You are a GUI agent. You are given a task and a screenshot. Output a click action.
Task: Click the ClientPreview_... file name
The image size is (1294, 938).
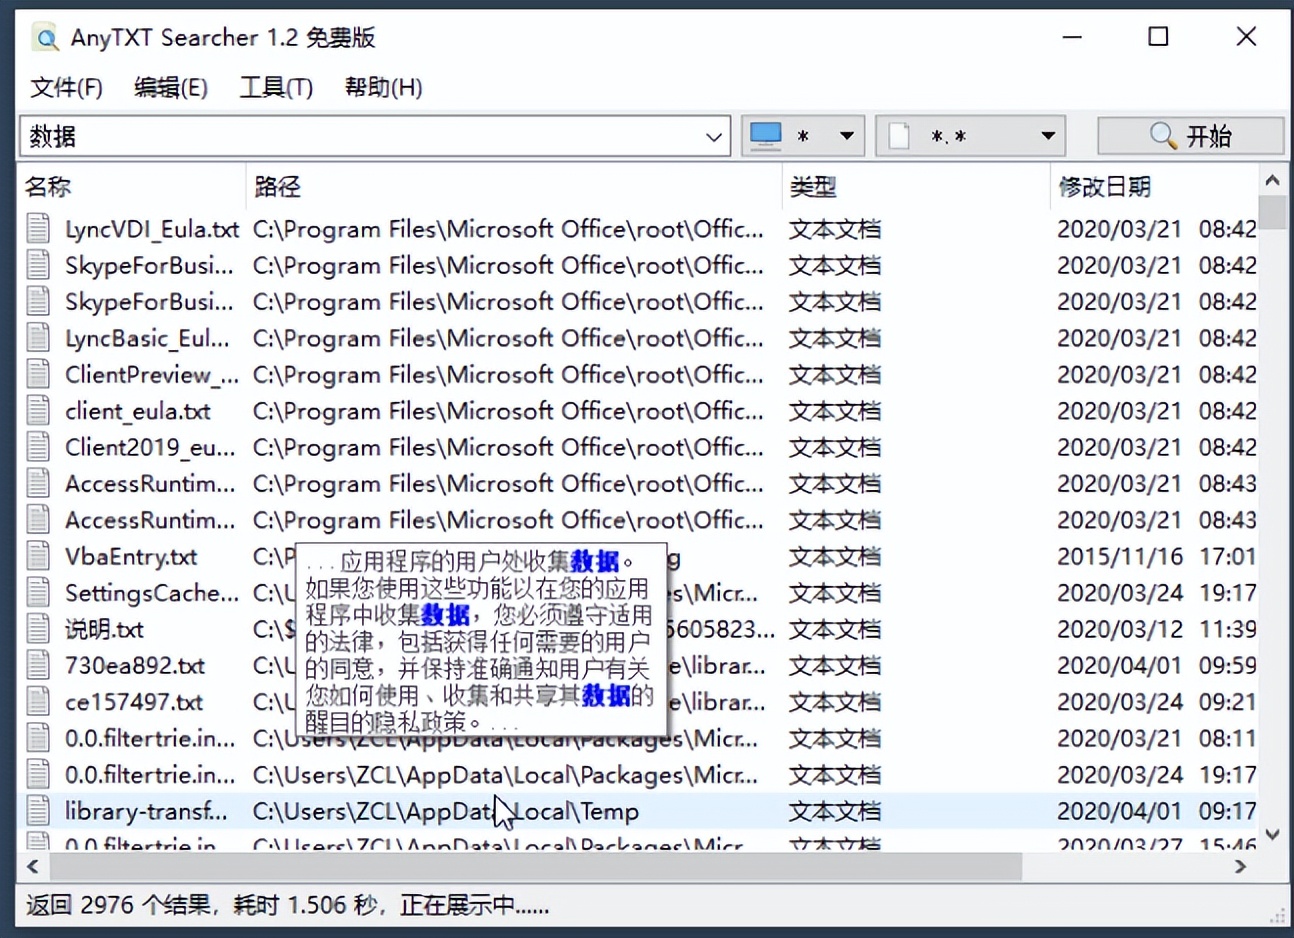point(152,375)
